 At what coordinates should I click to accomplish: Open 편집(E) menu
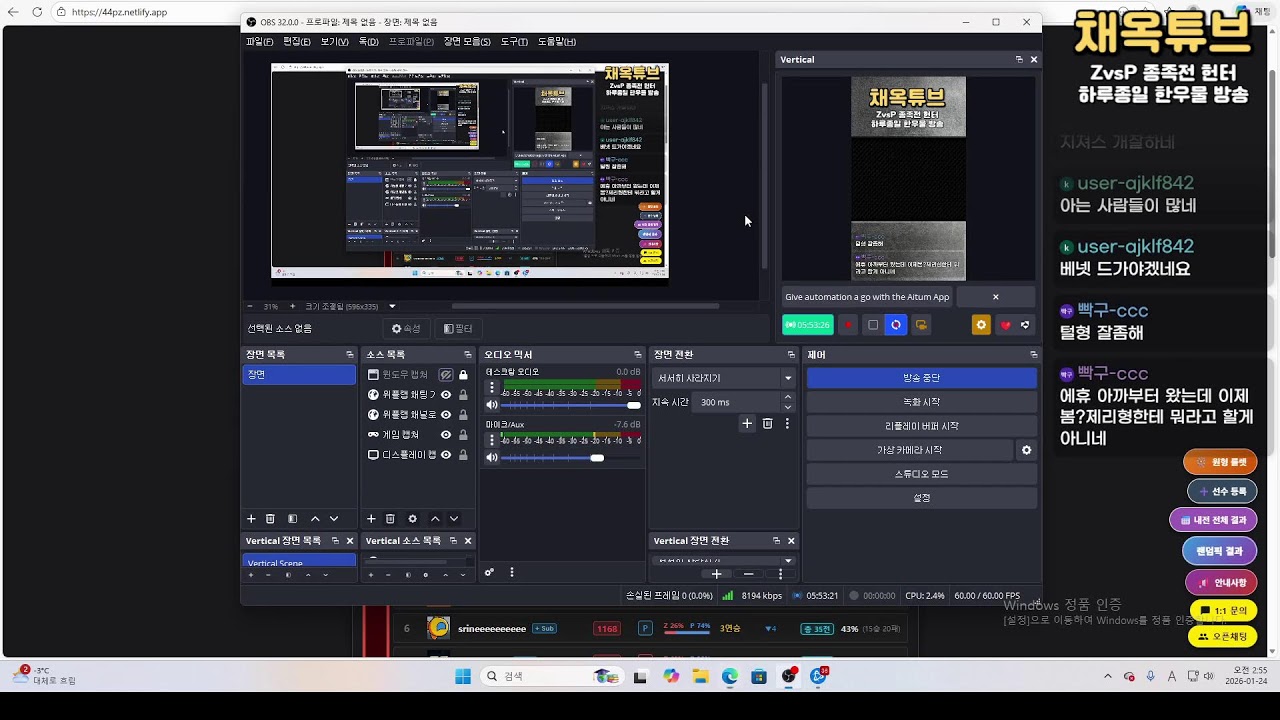[297, 42]
